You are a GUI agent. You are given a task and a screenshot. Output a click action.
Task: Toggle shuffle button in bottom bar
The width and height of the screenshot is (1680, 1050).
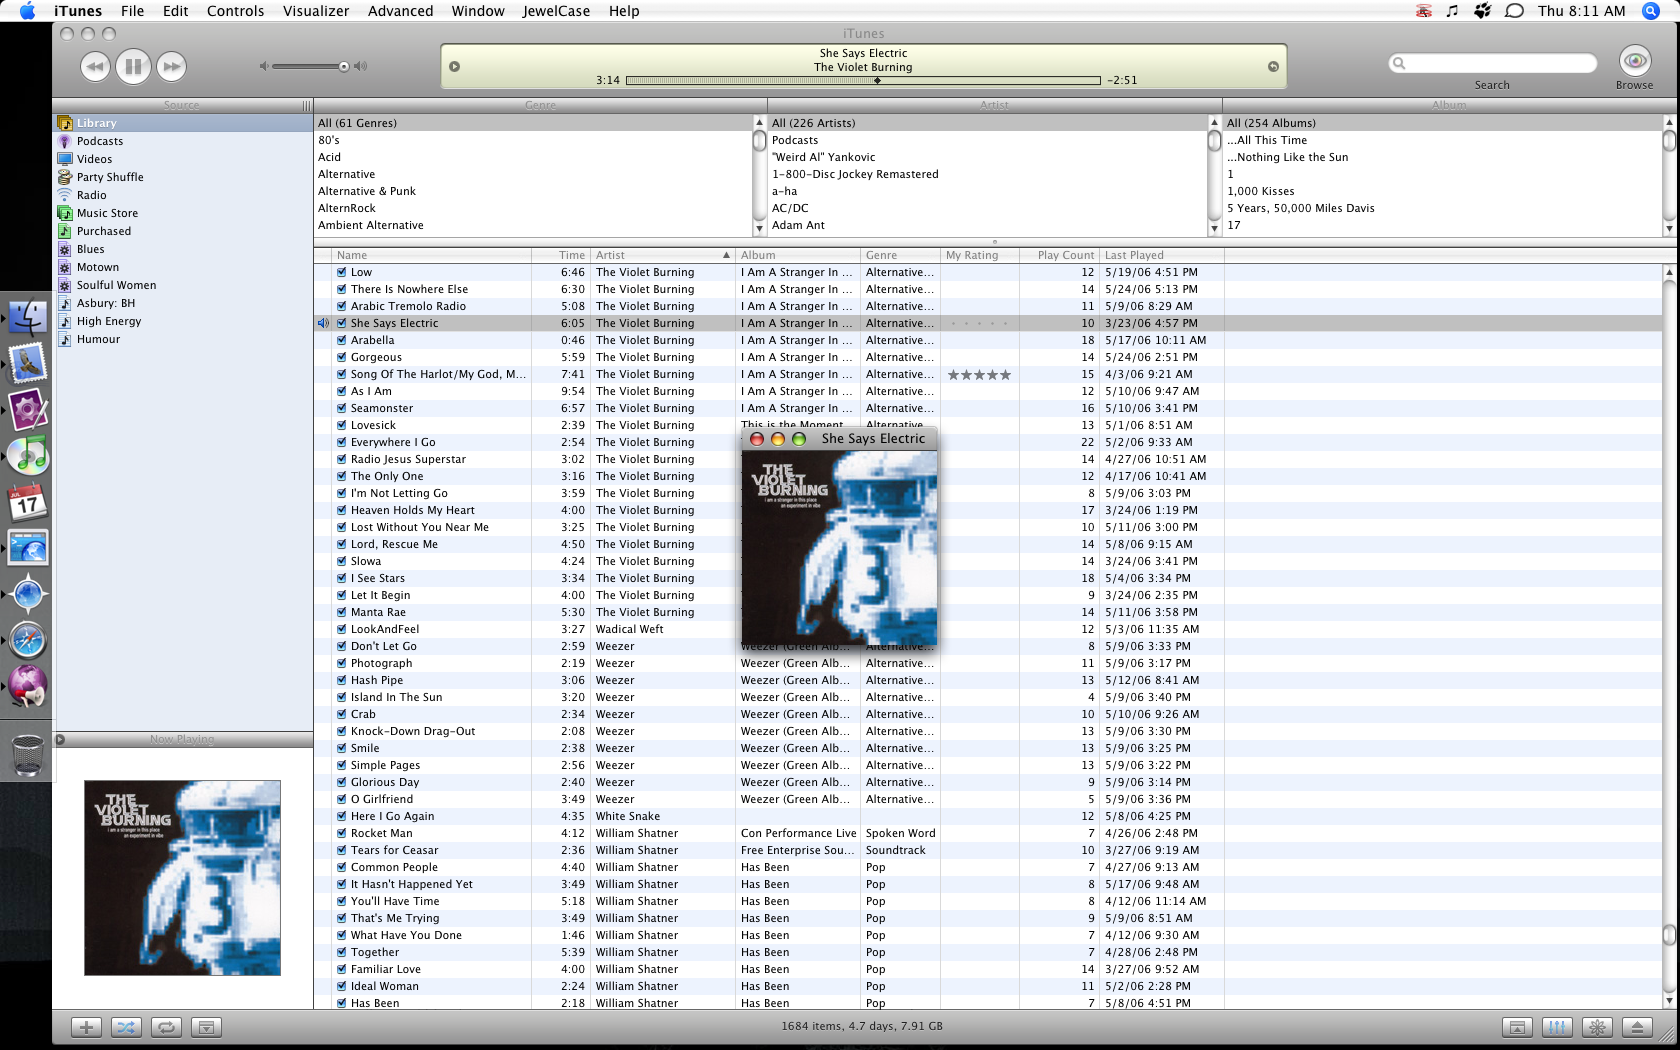(126, 1027)
